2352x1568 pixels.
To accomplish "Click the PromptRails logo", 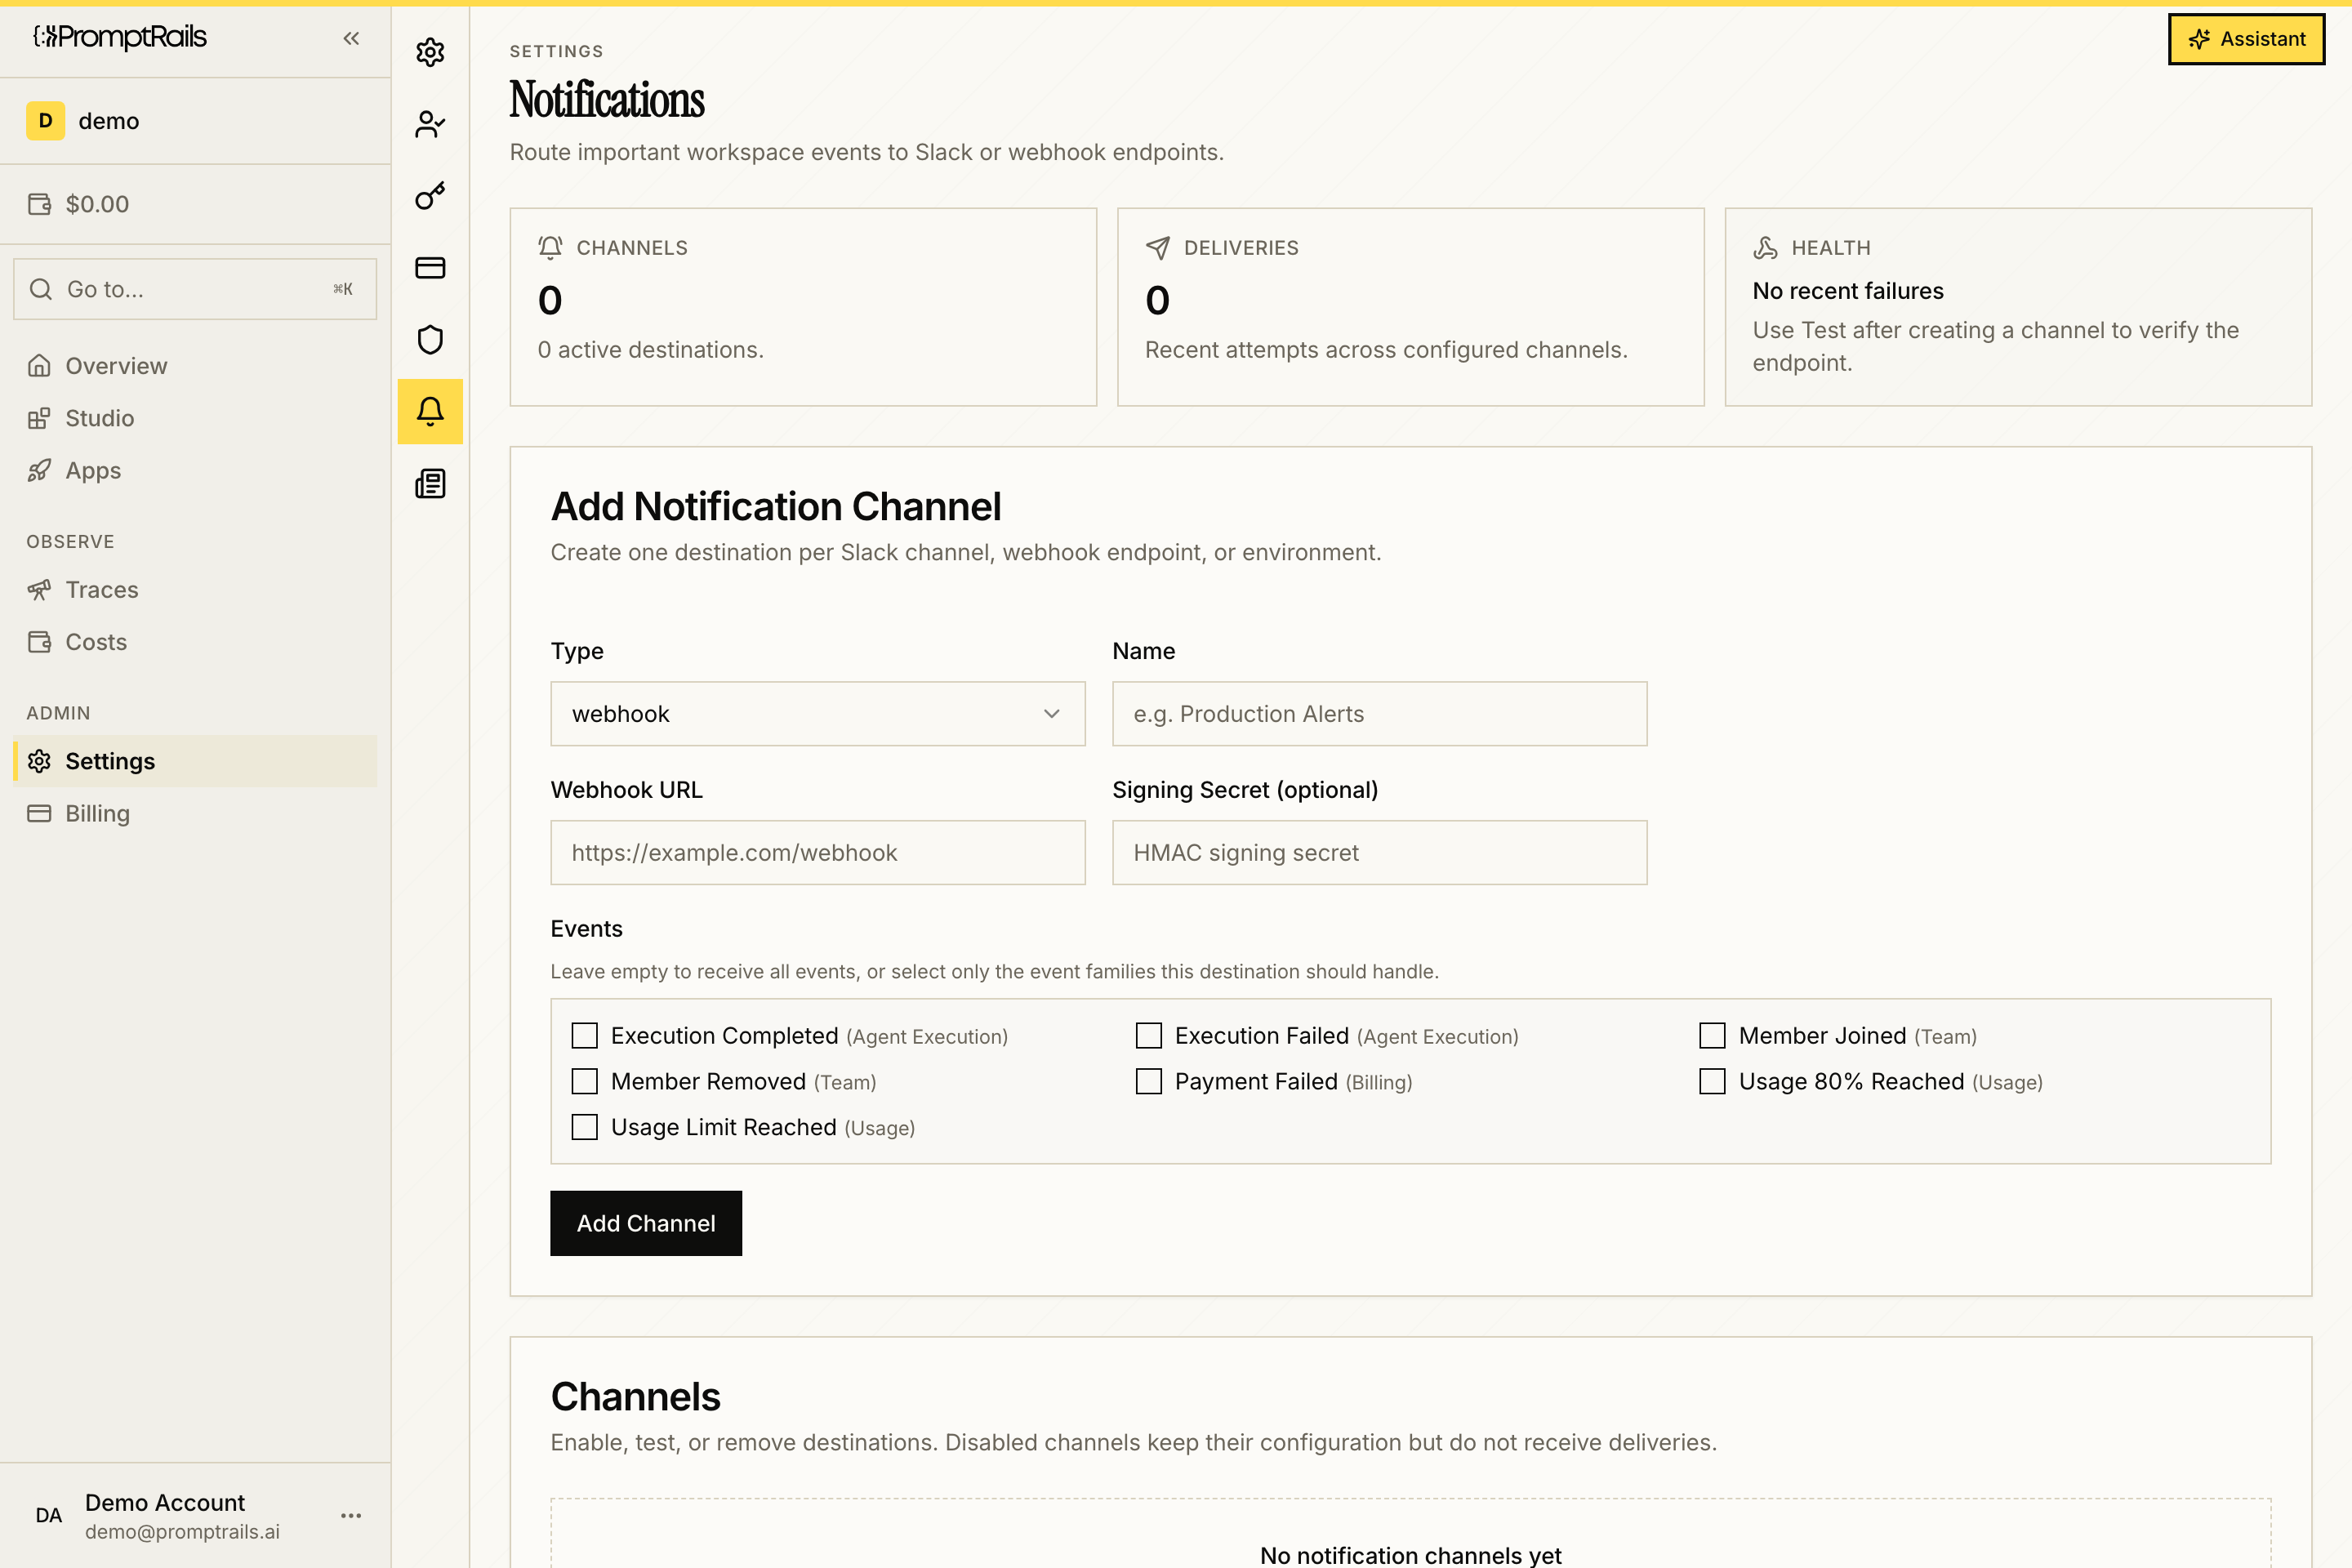I will coord(120,37).
